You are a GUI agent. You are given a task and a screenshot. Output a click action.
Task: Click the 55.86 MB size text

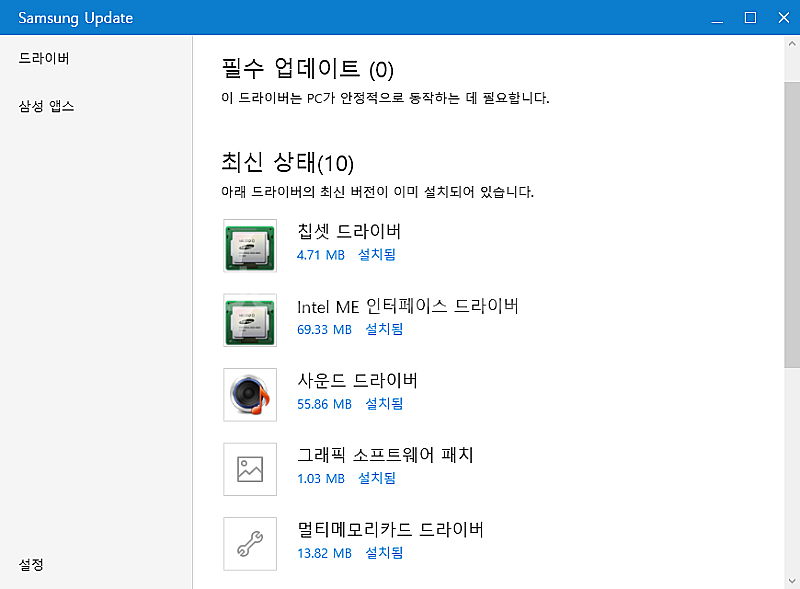tap(324, 404)
